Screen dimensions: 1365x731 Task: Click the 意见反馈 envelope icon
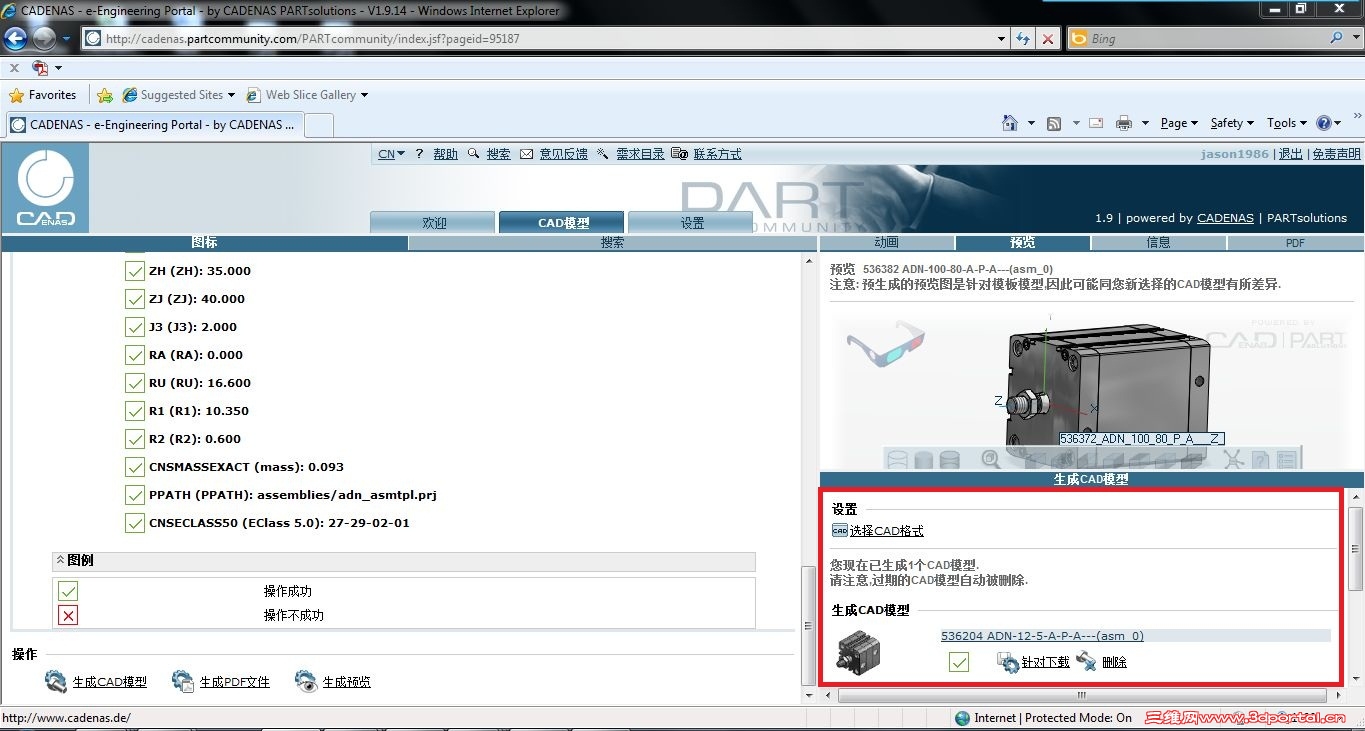526,154
